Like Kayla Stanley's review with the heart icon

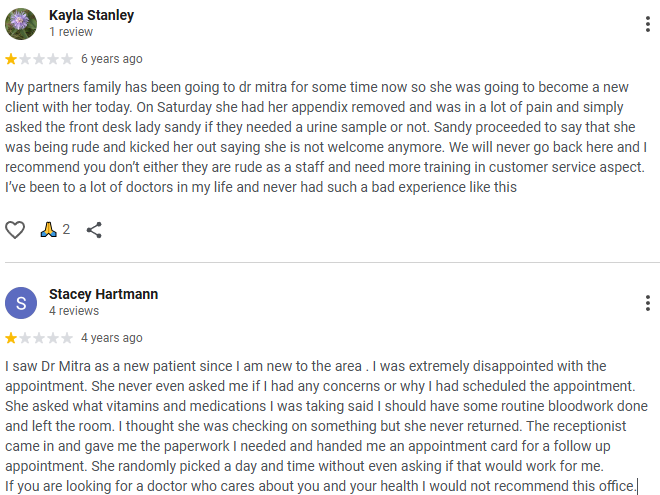coord(15,230)
